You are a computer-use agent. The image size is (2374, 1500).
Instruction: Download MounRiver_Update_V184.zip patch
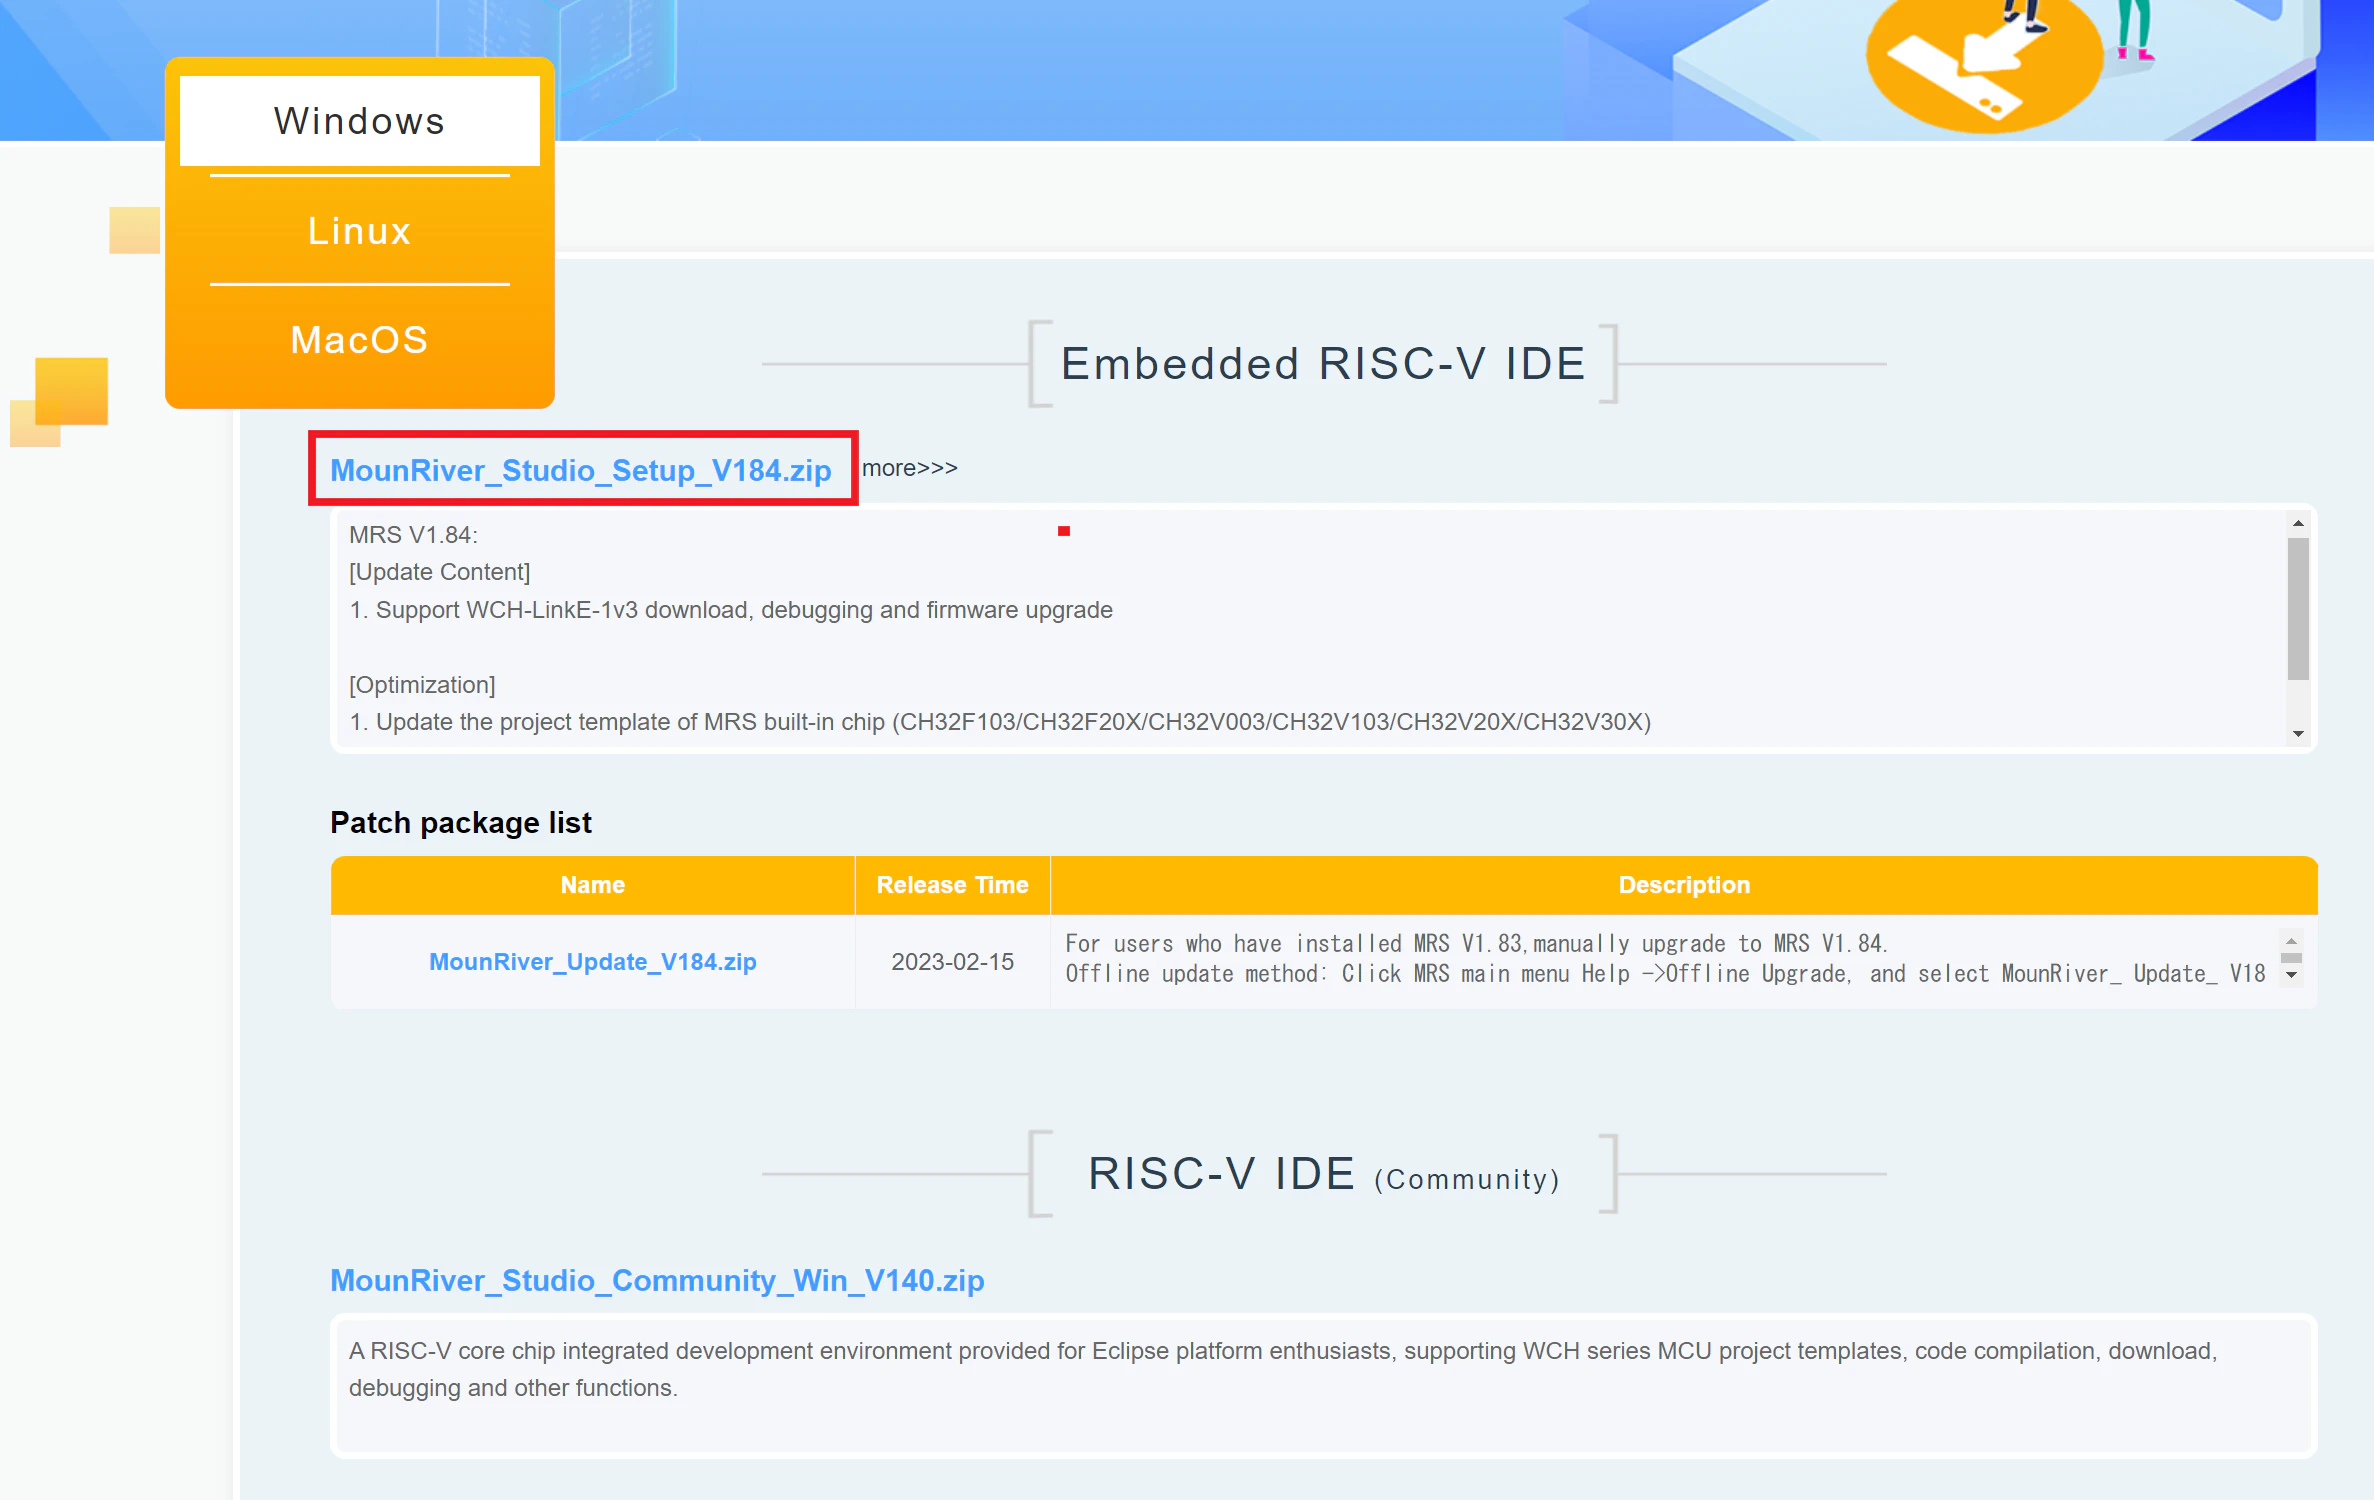point(593,961)
